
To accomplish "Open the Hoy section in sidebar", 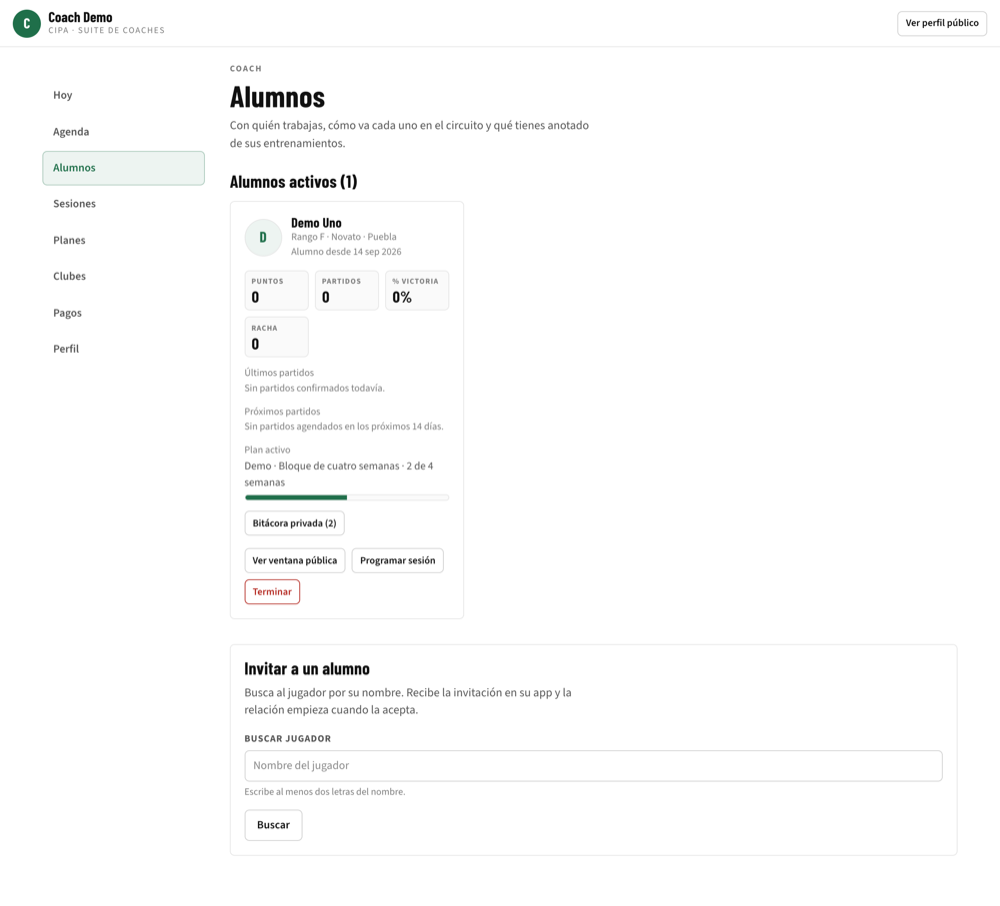I will click(124, 95).
